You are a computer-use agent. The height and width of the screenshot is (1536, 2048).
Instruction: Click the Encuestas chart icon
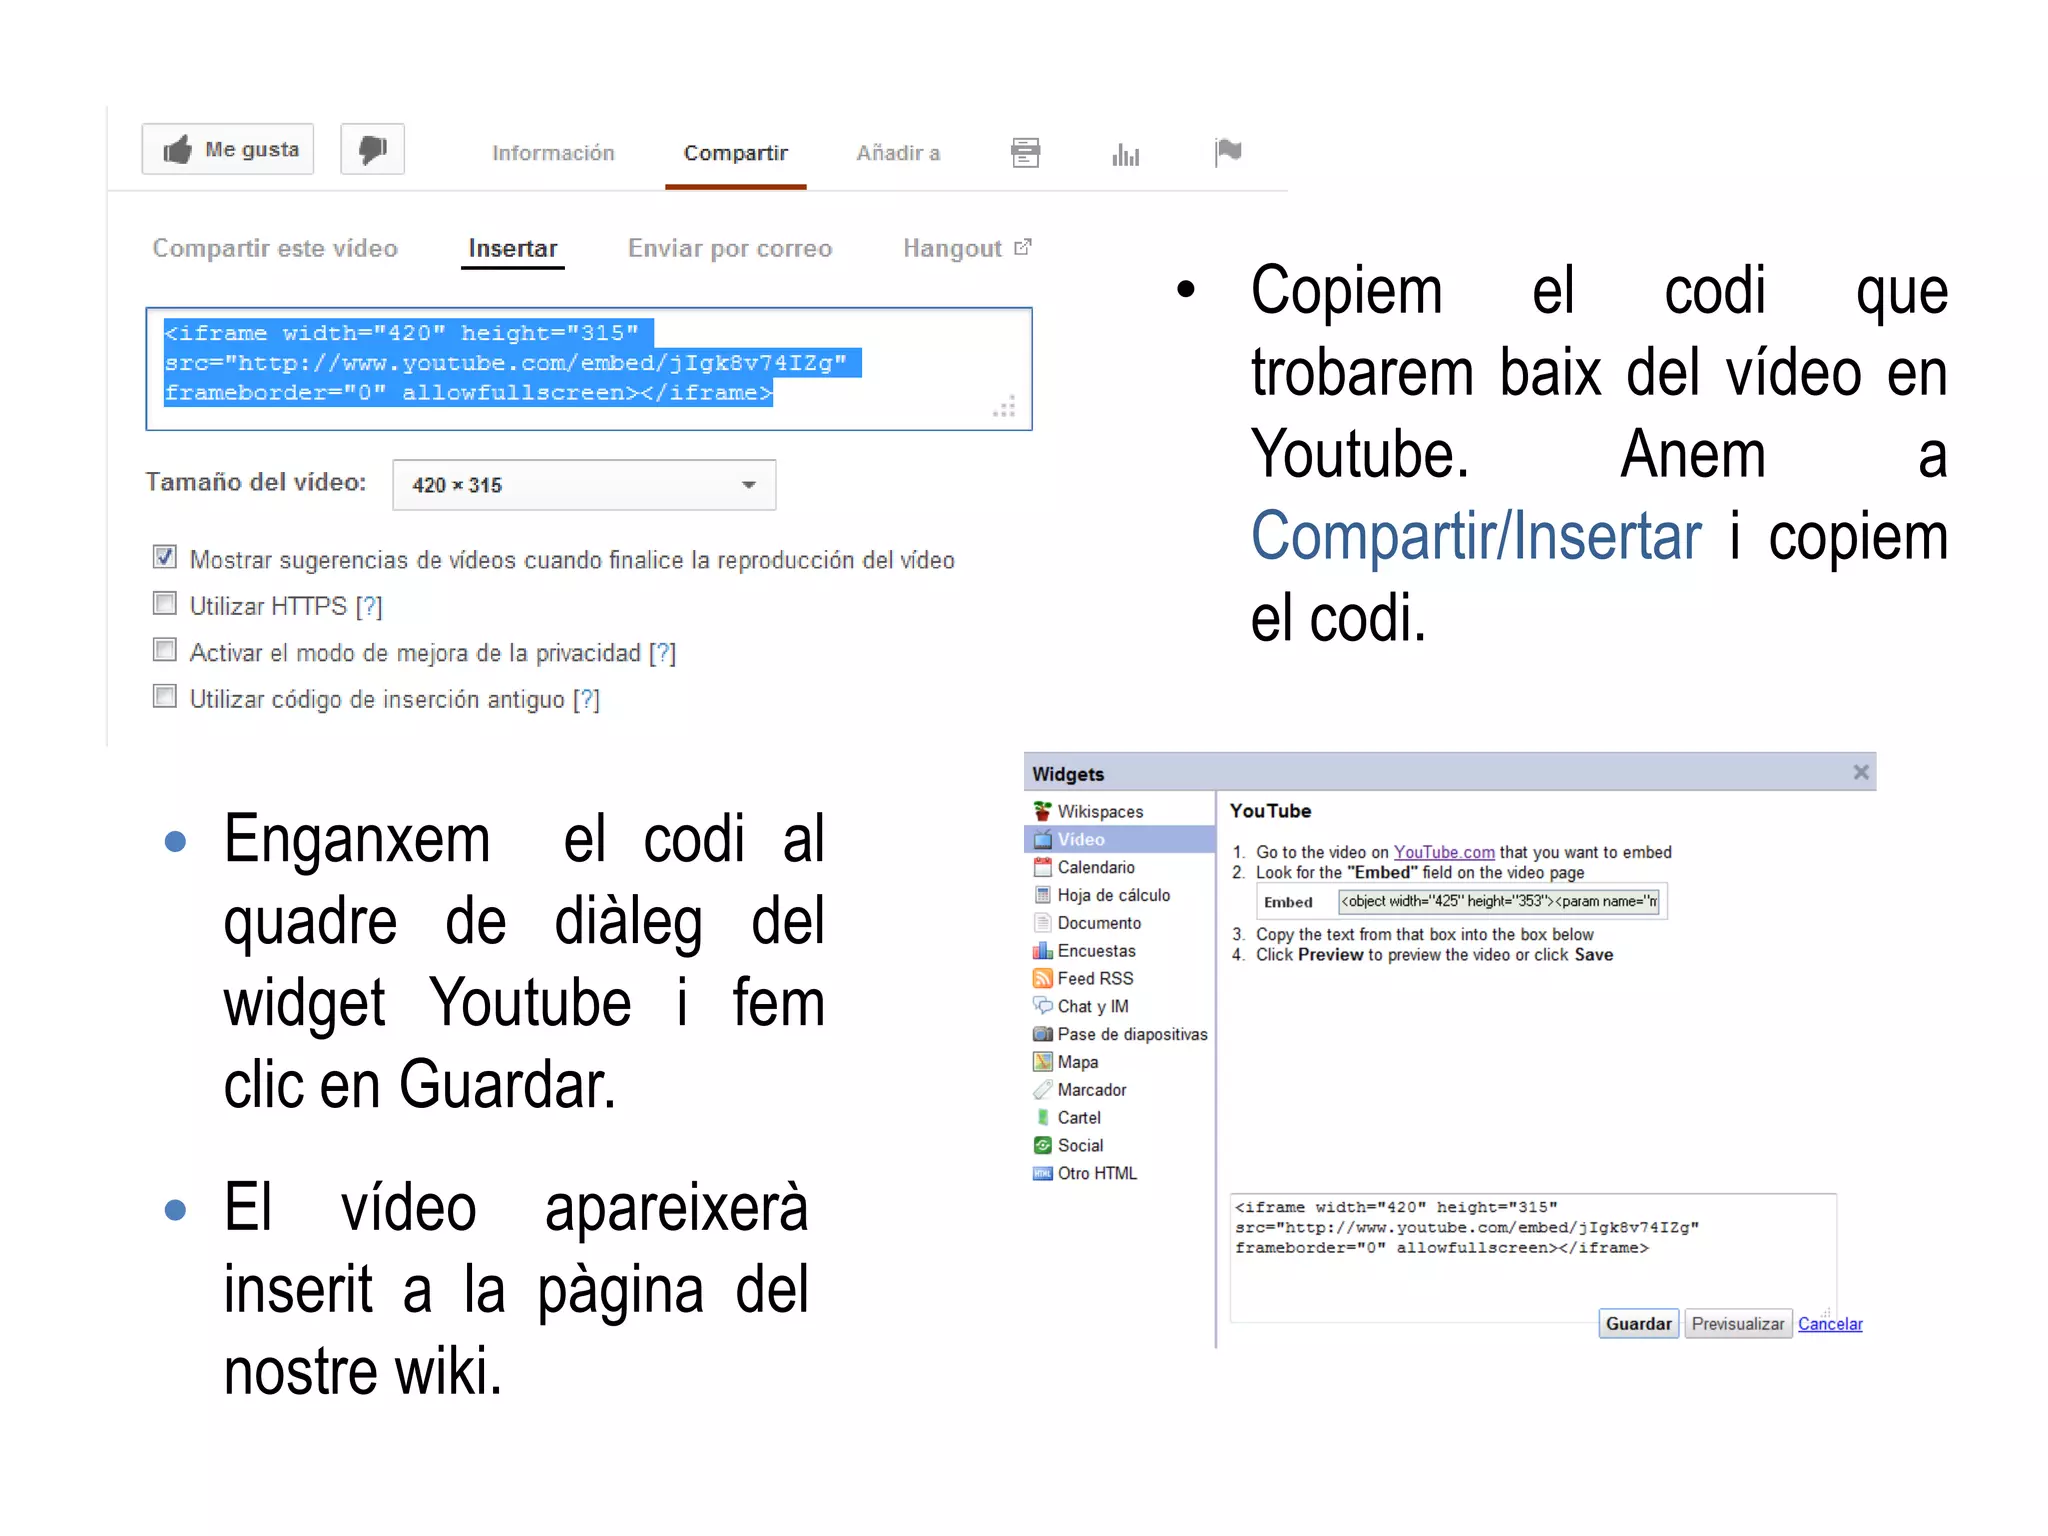[1042, 950]
